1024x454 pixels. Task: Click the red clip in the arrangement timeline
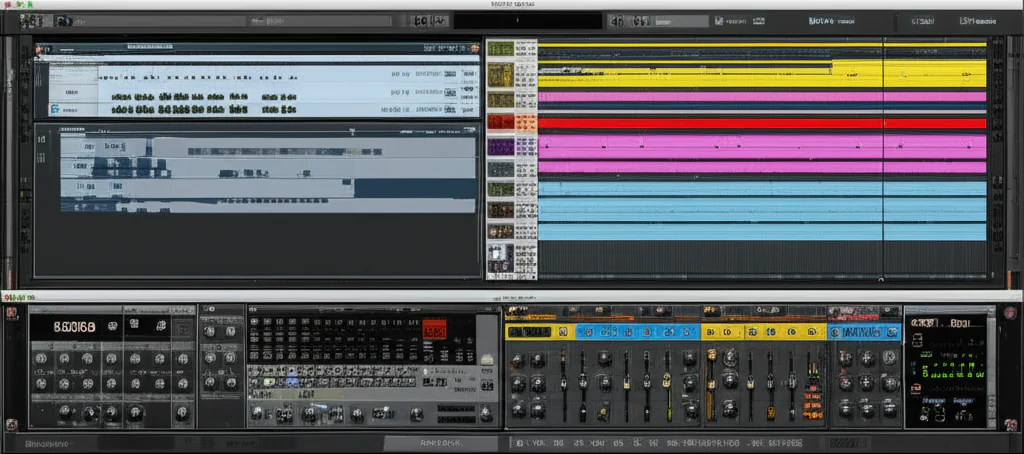point(762,123)
